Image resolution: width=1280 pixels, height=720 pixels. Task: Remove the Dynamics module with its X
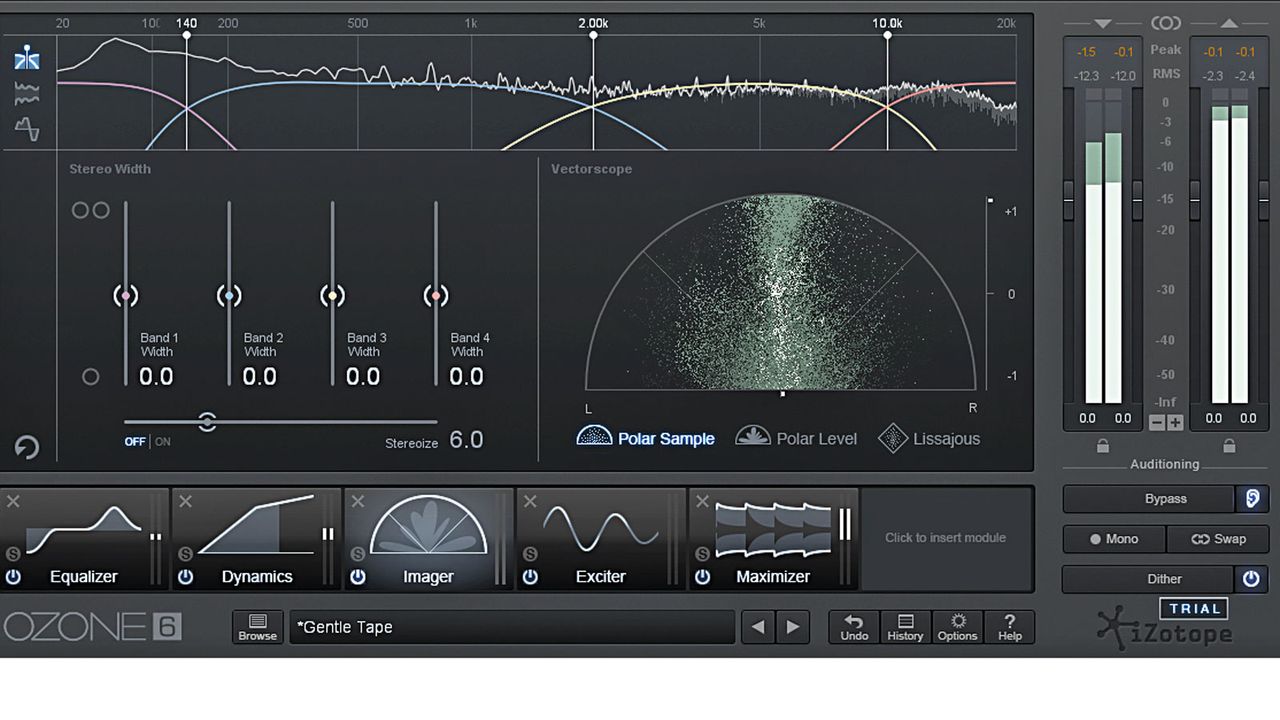[x=185, y=501]
